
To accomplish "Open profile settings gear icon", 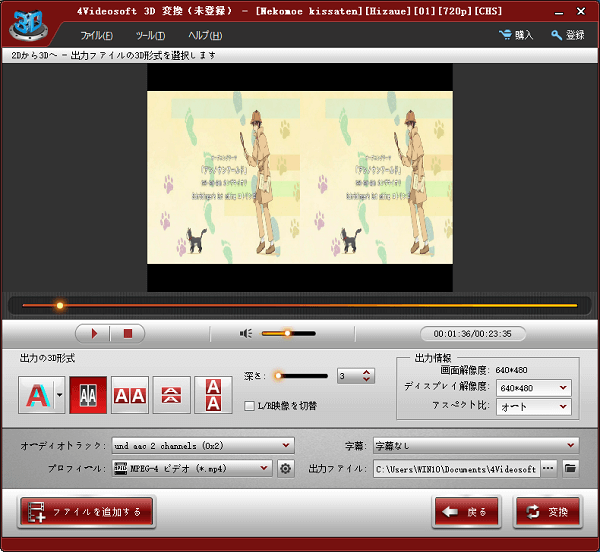I will 285,468.
